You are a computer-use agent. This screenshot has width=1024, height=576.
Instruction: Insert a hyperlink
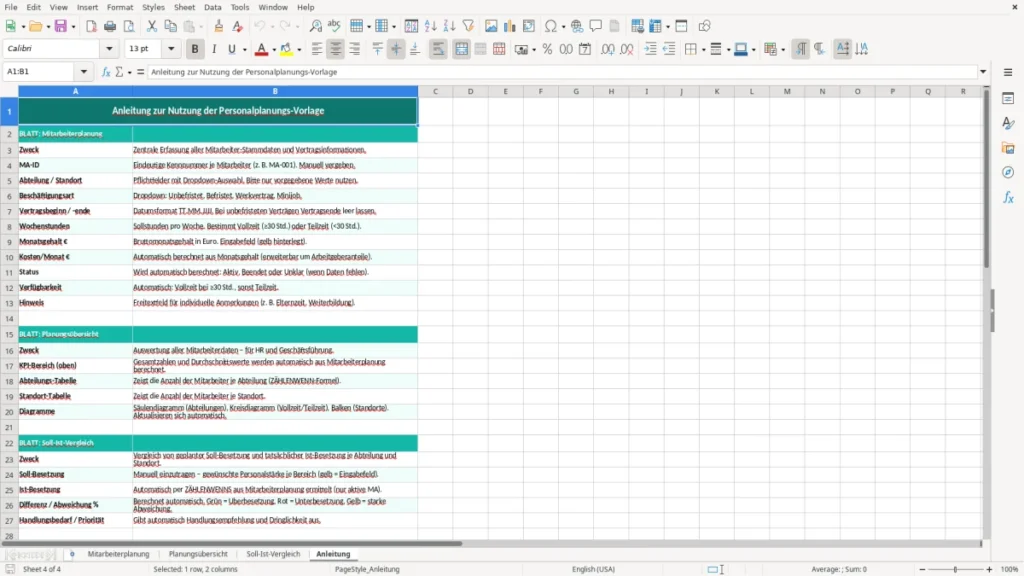[577, 26]
